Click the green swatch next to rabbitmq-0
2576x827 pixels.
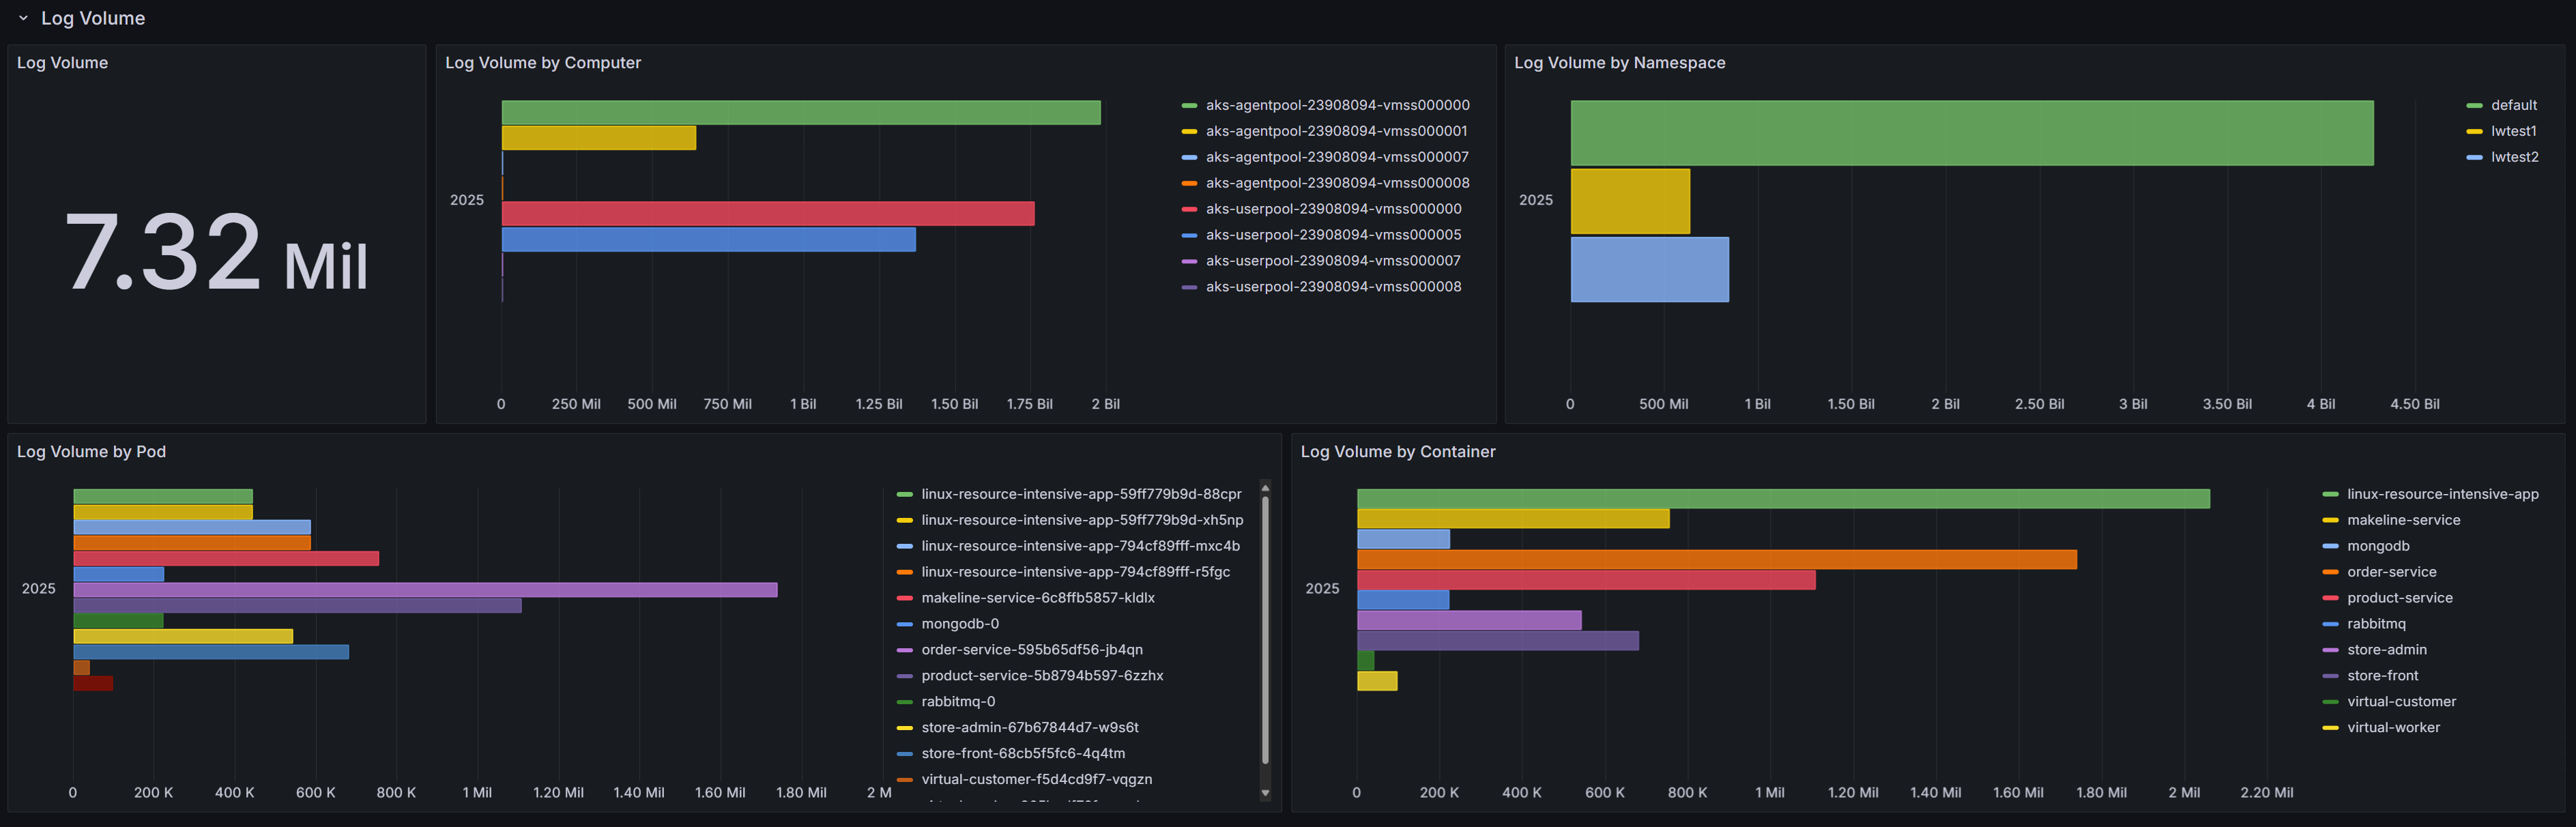904,702
